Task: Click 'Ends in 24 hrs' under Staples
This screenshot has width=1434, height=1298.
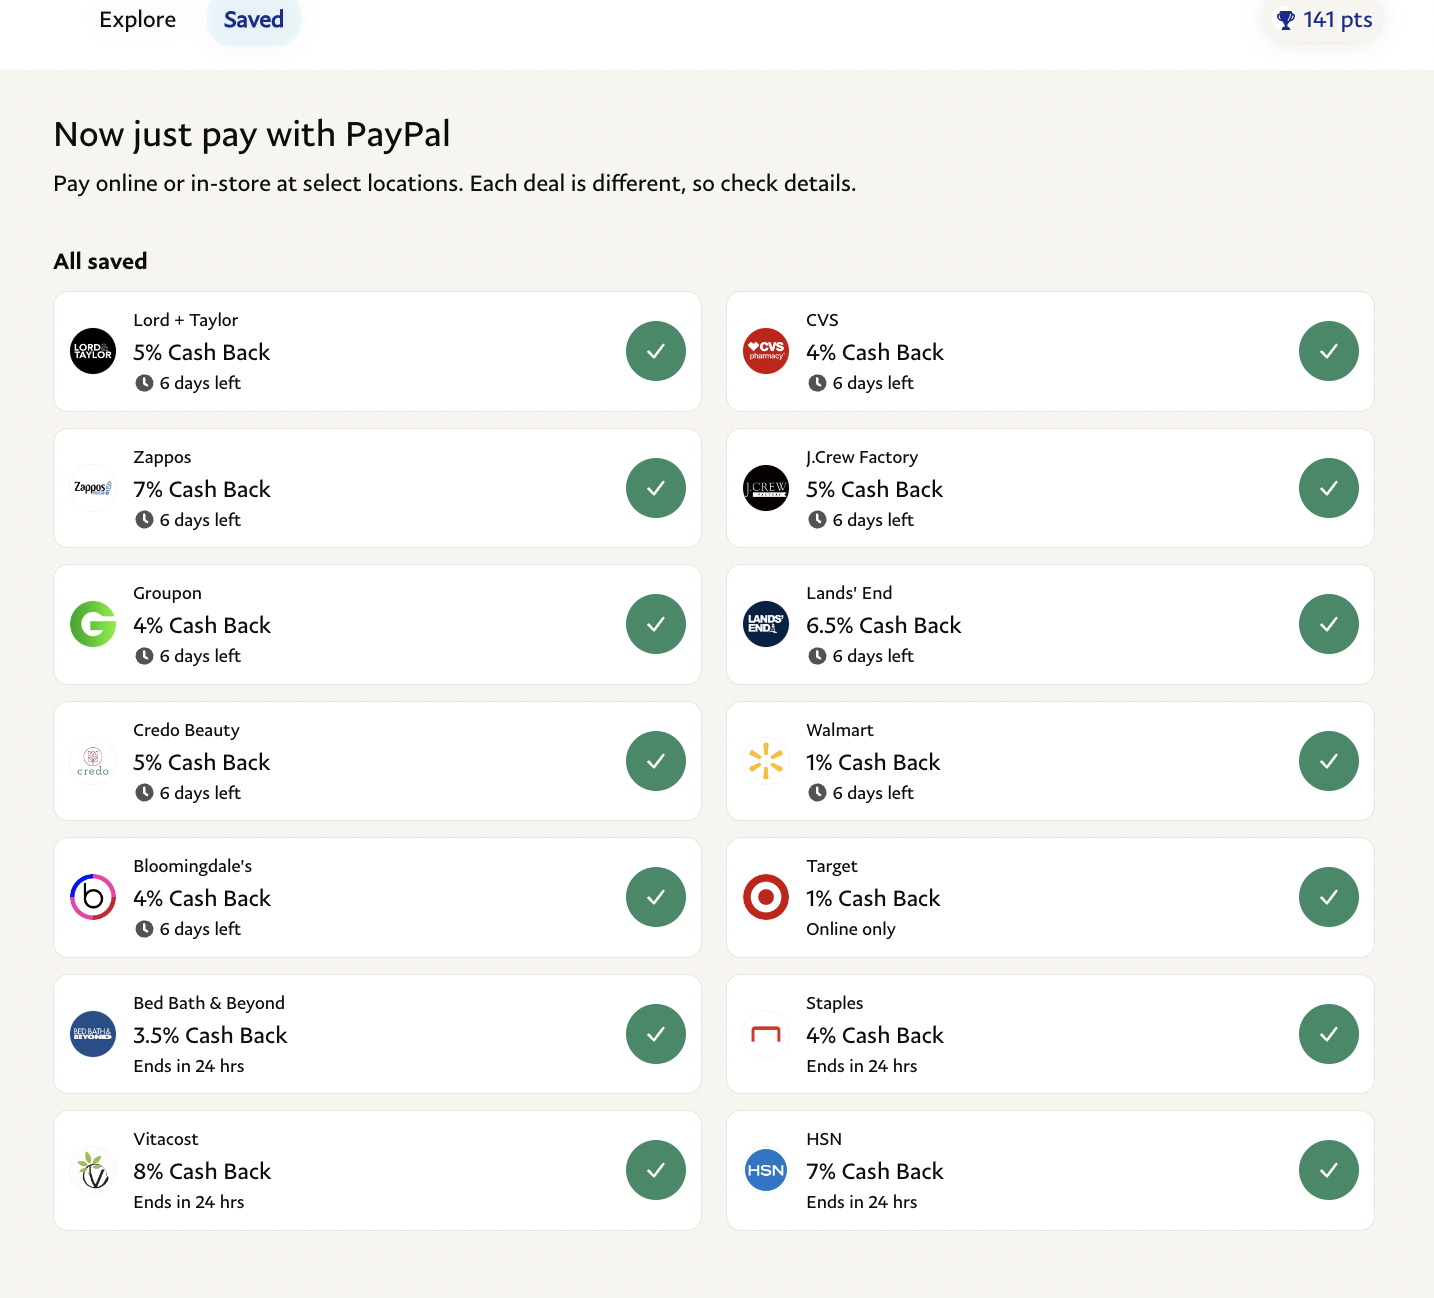Action: [862, 1066]
